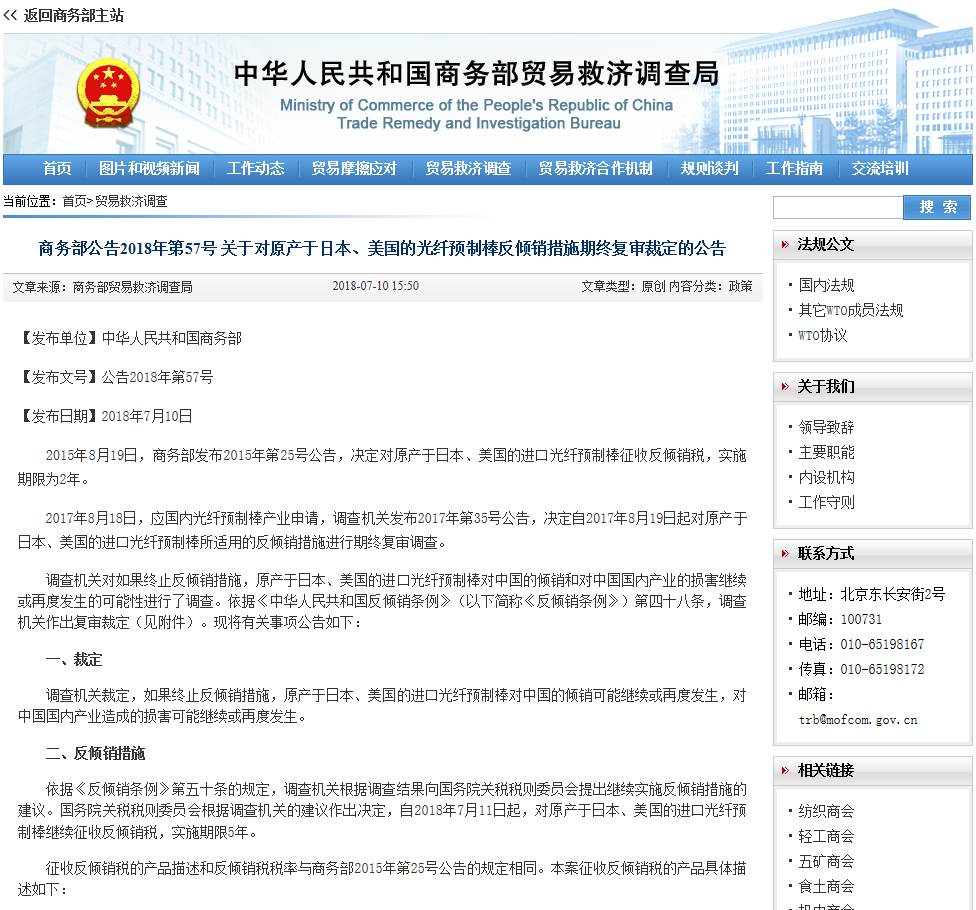
Task: Click the 【发布单位】中华人民共和国商务部 line
Action: click(x=130, y=339)
